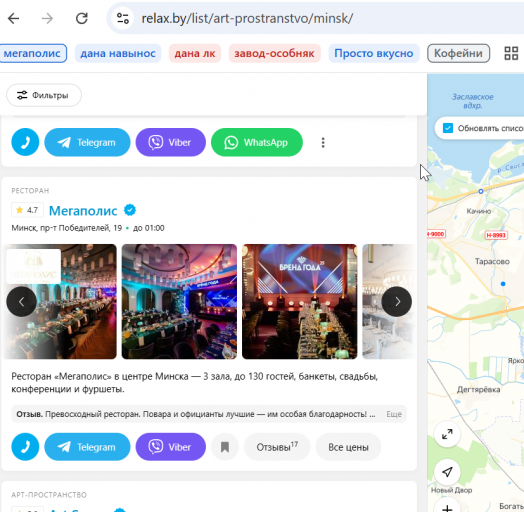Show next photo in Мегаполис gallery

point(397,301)
